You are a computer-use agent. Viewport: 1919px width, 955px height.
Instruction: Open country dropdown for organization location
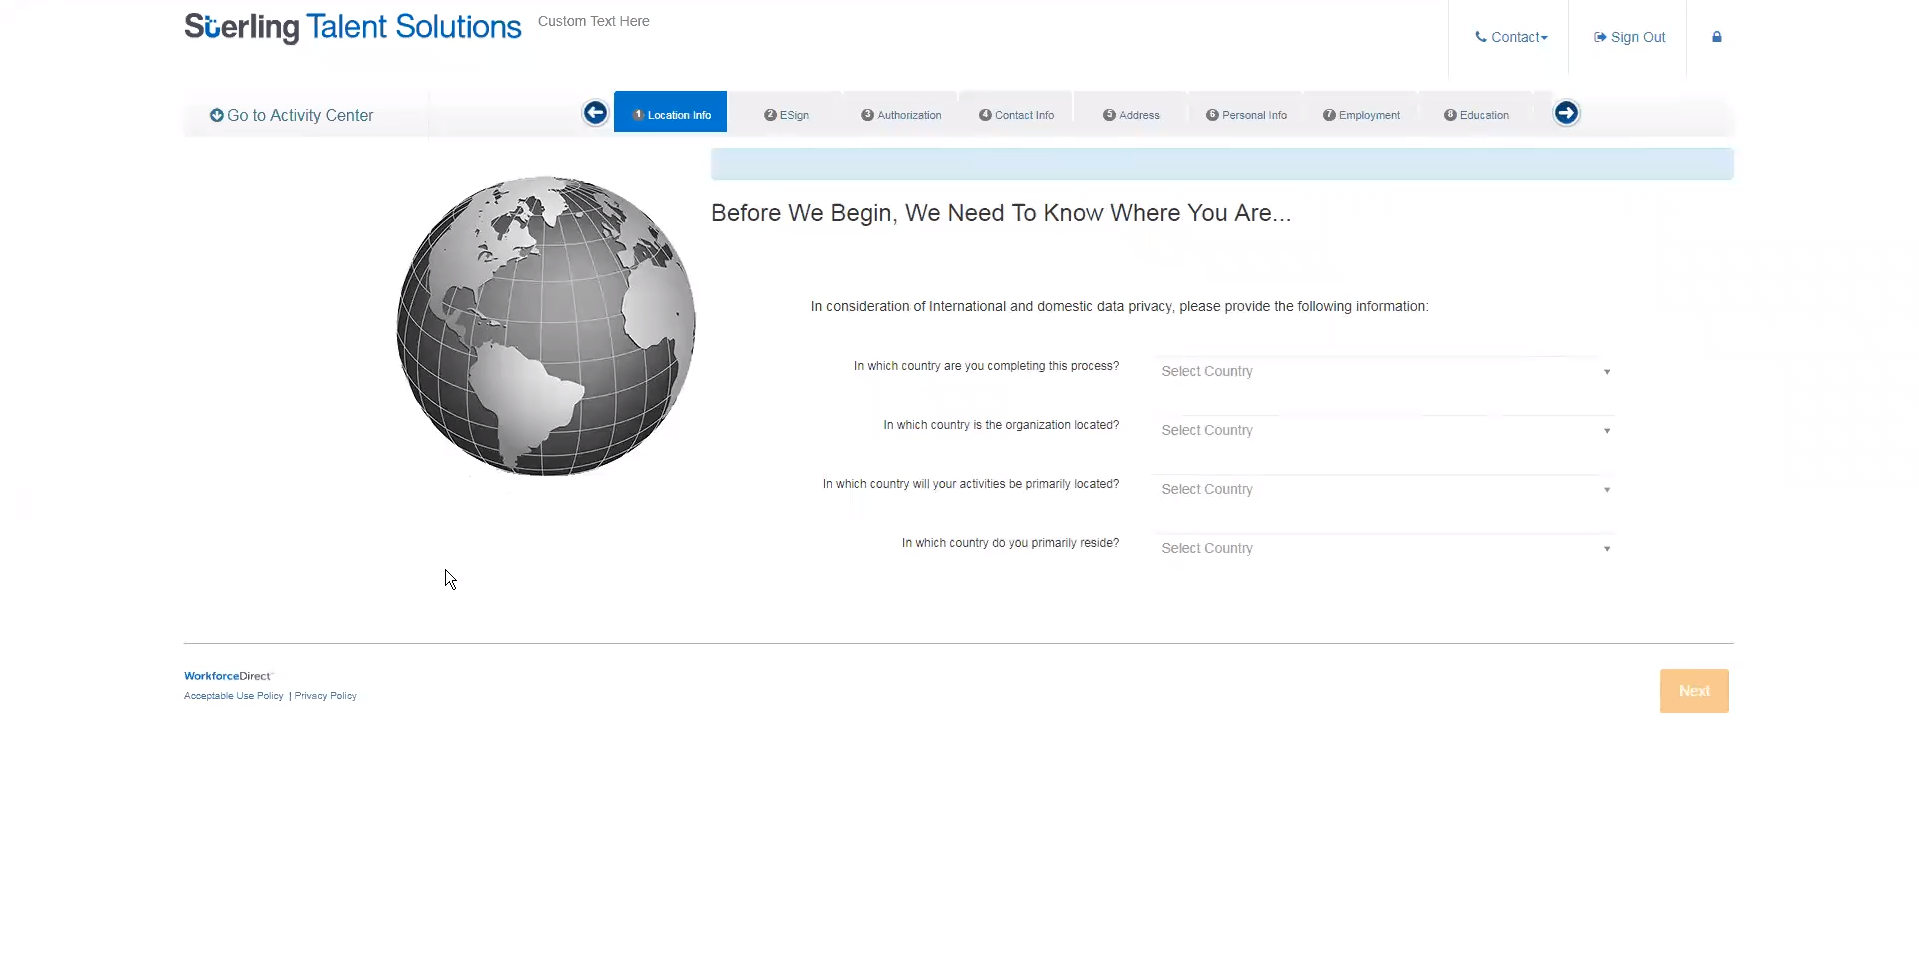pyautogui.click(x=1384, y=430)
